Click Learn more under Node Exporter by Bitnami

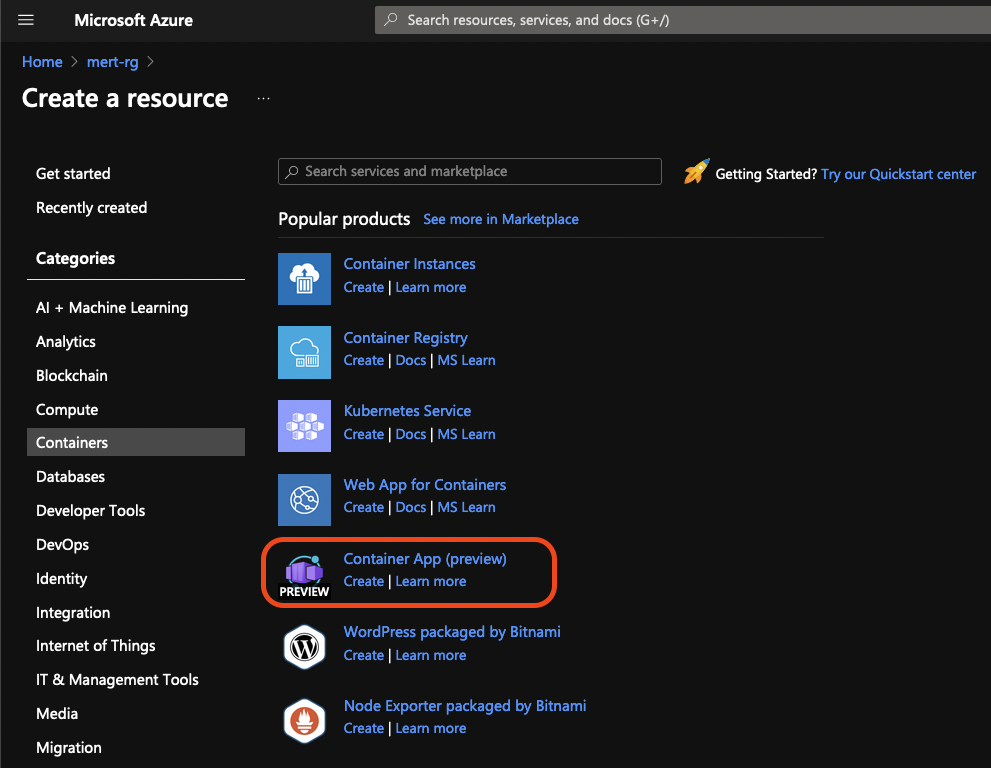430,729
